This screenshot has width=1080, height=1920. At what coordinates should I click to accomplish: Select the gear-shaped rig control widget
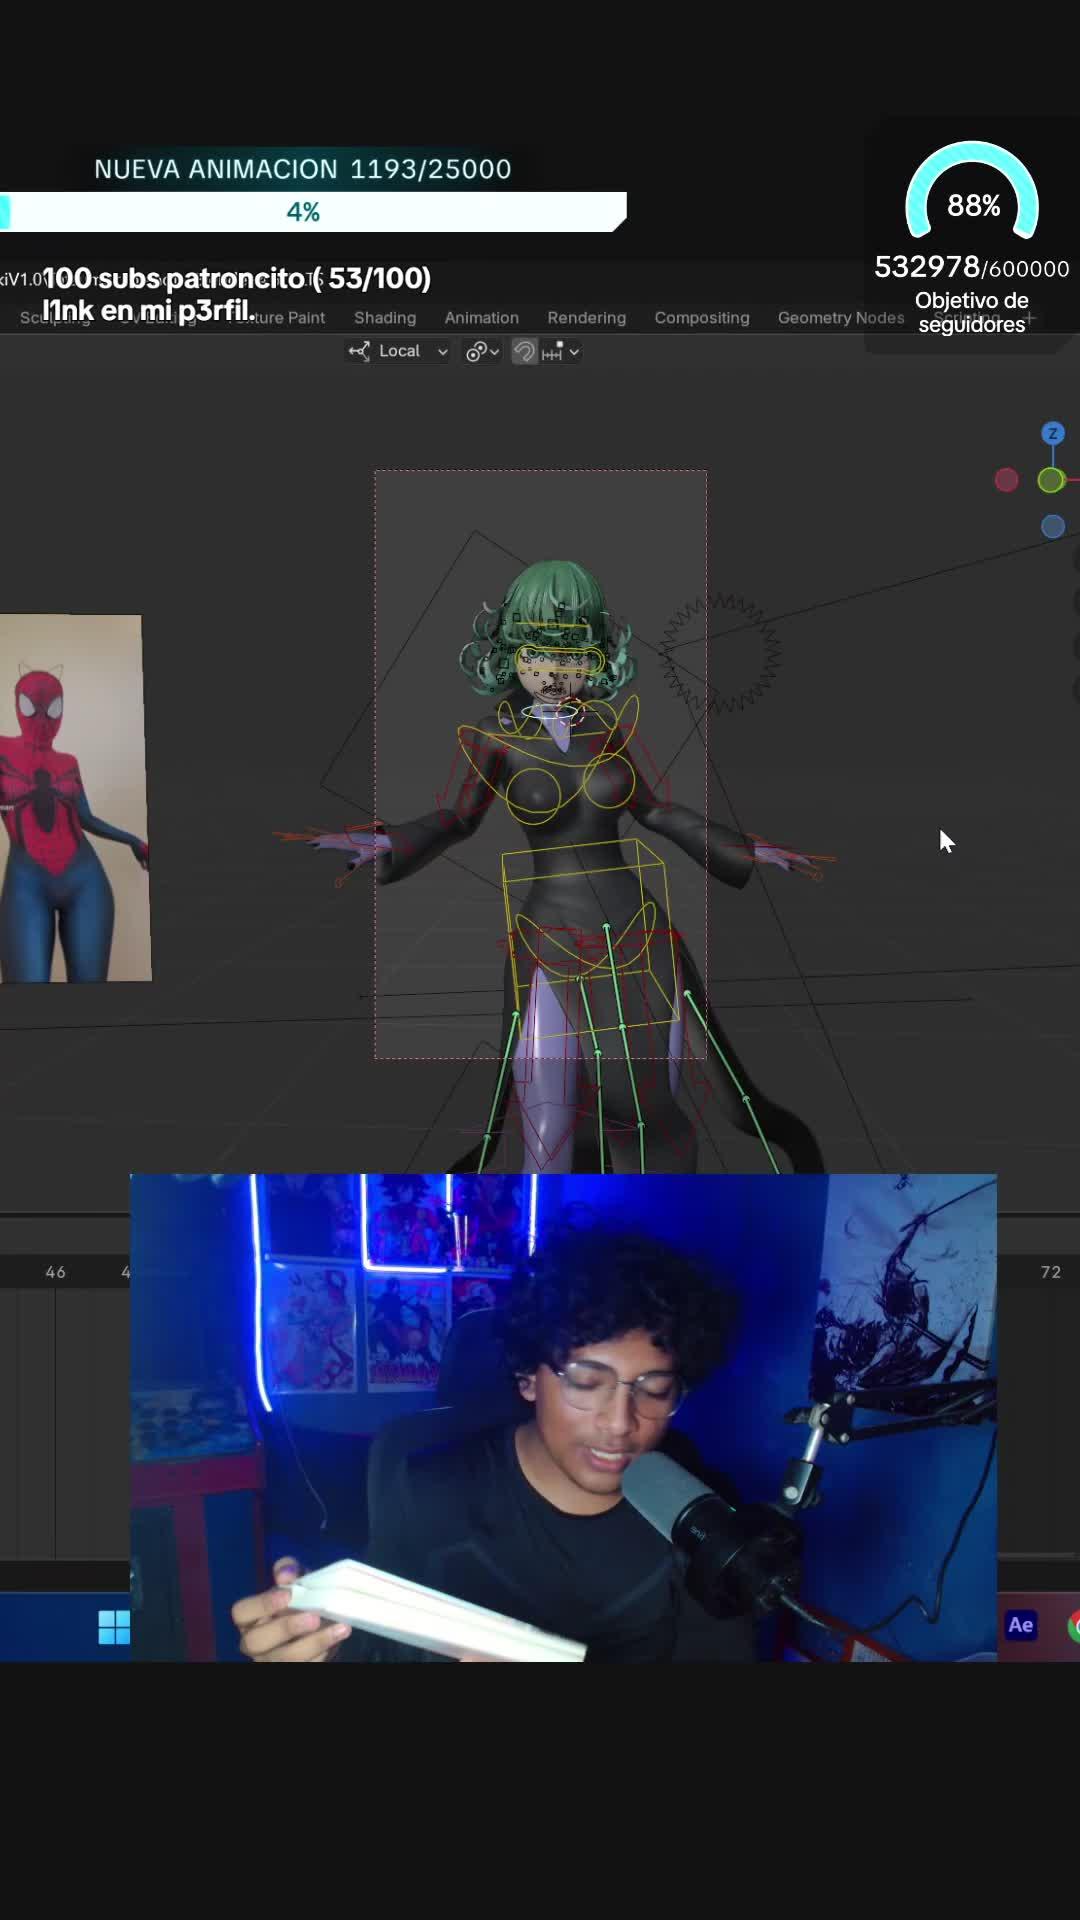(x=720, y=653)
